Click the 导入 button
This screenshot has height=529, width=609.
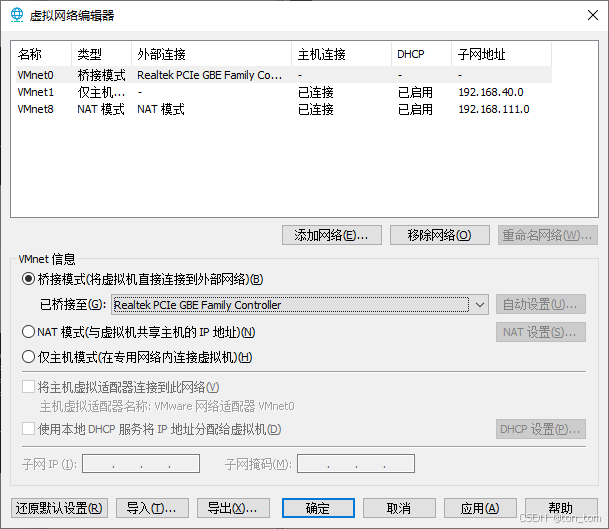pos(152,508)
